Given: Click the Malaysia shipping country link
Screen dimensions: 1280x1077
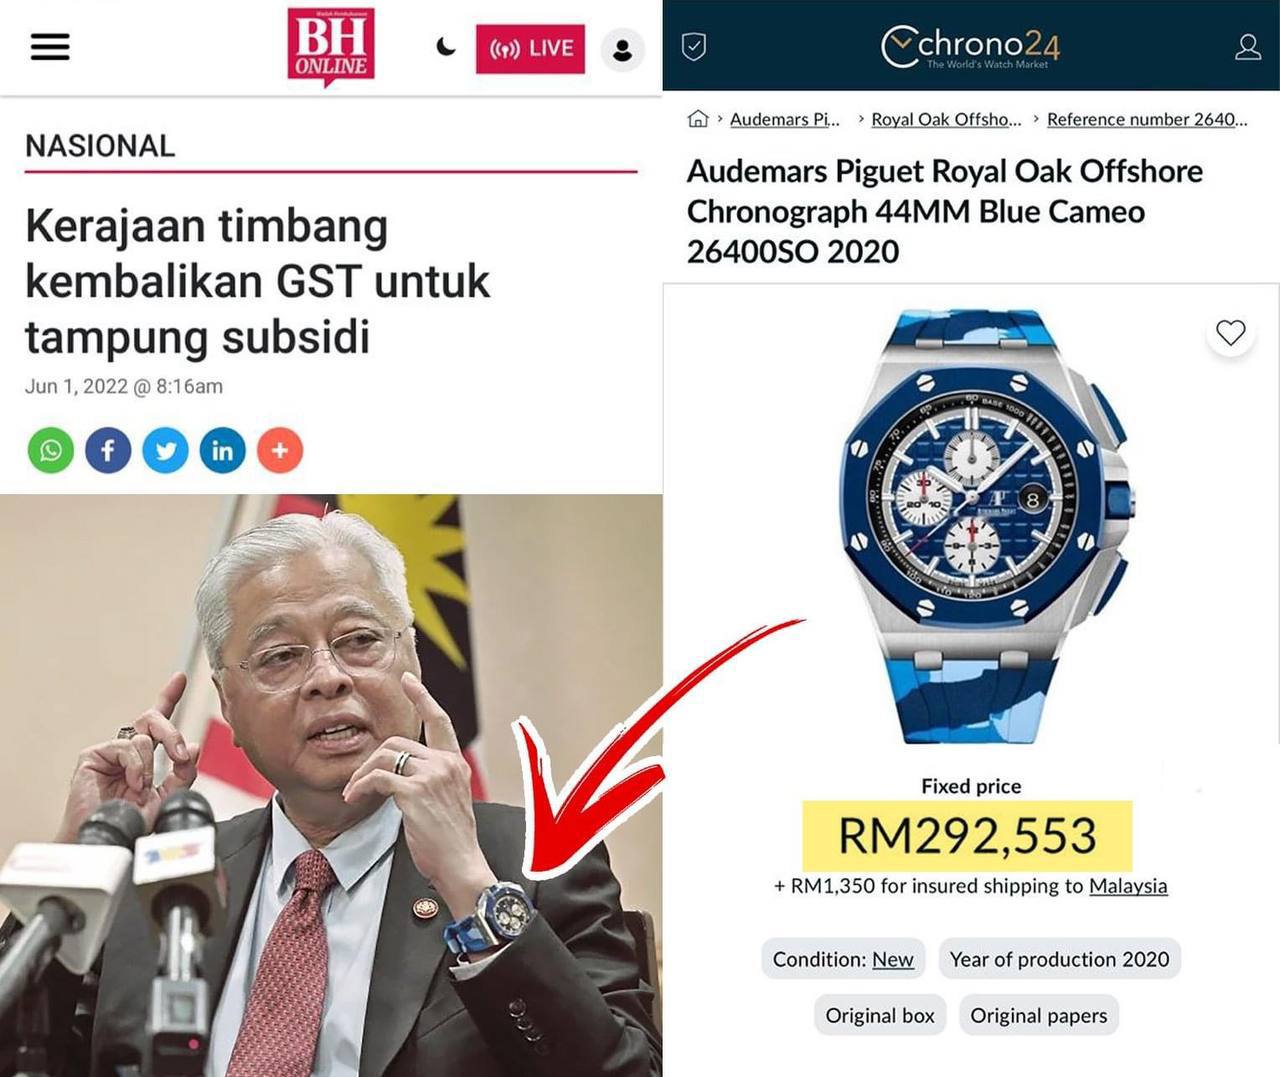Looking at the screenshot, I should [1128, 886].
